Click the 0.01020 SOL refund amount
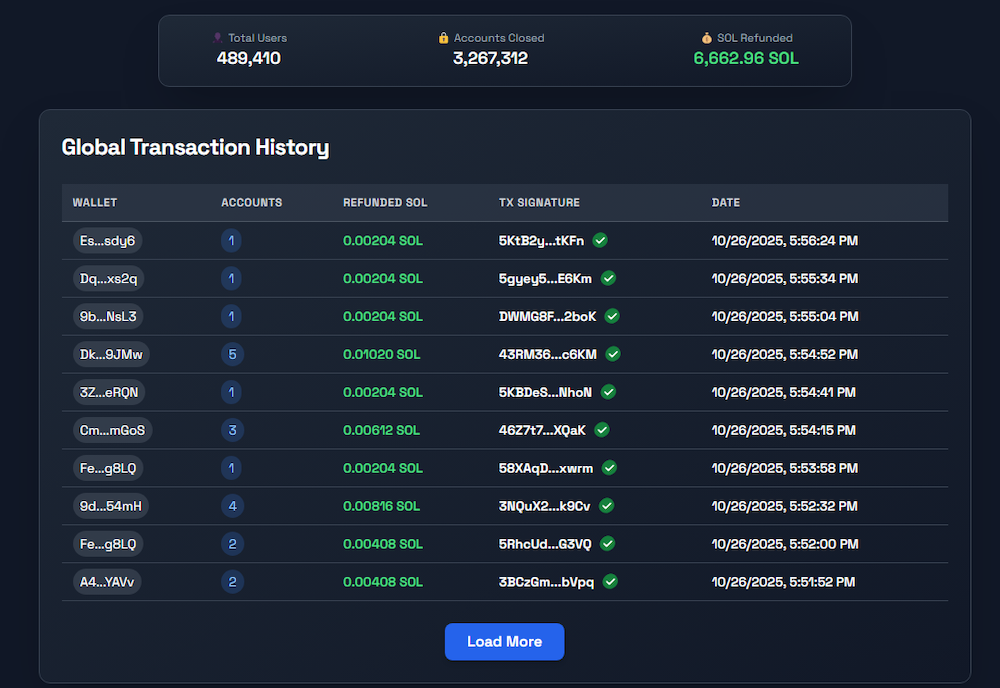The height and width of the screenshot is (688, 1000). (x=381, y=354)
